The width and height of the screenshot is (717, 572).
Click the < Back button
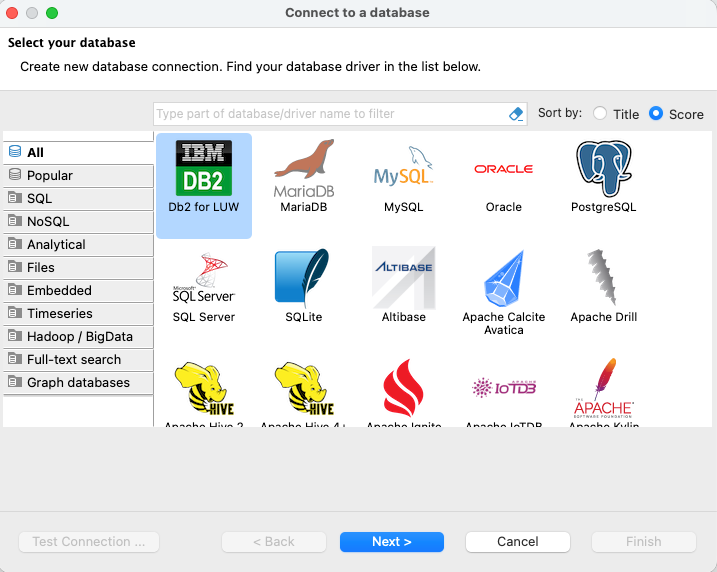(x=274, y=542)
